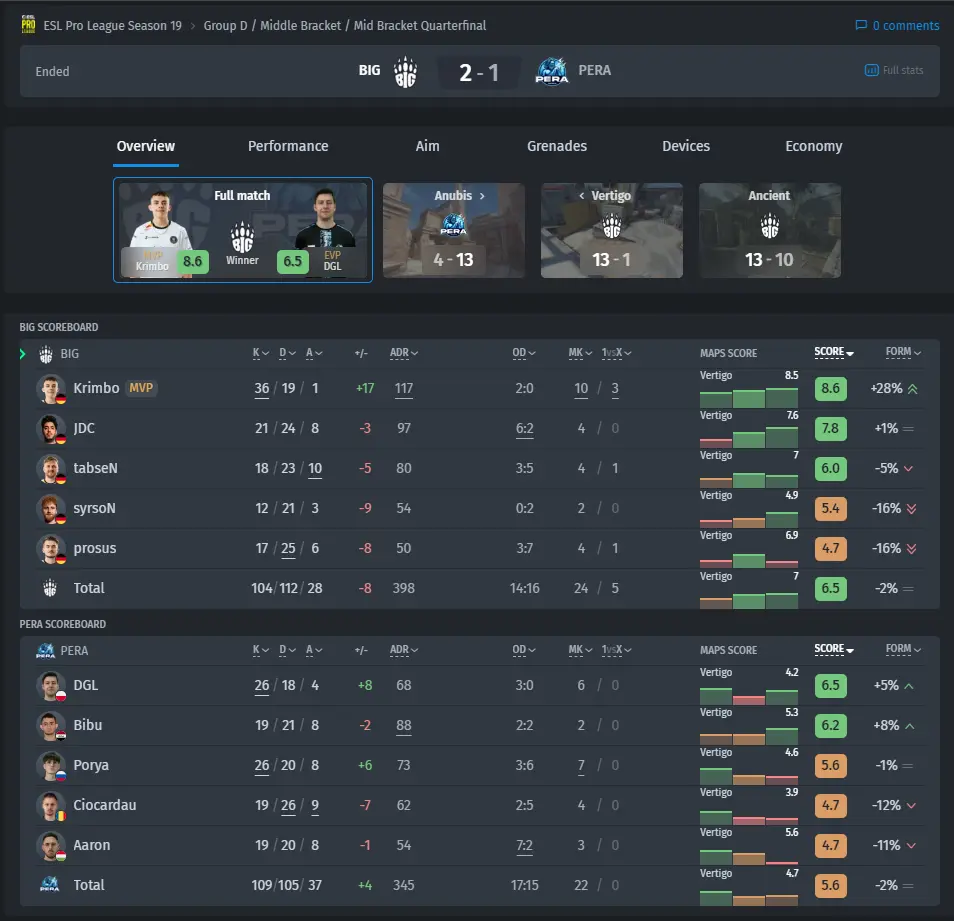954x921 pixels.
Task: Click Porya's +6 plus-minus value
Action: click(x=365, y=765)
